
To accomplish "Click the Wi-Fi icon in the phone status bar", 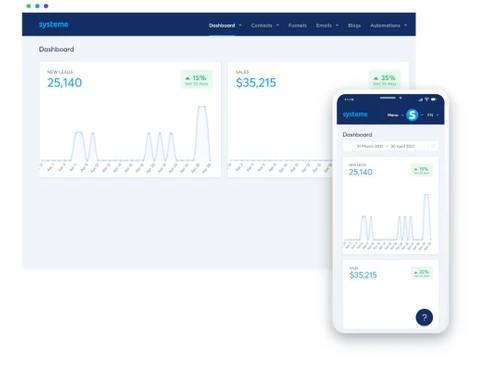I will point(427,99).
